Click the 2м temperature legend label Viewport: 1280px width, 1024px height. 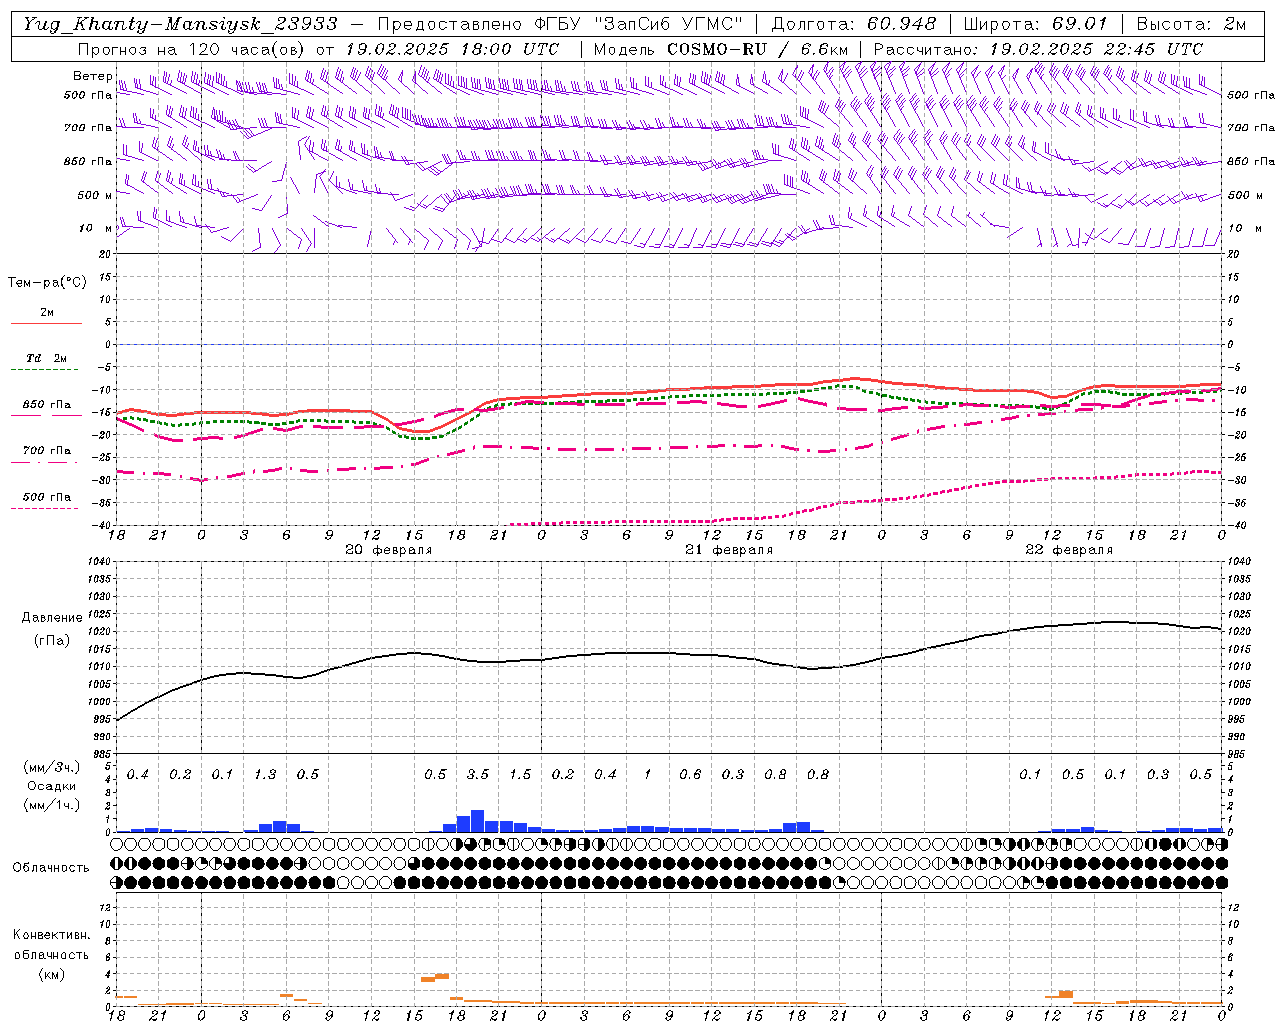click(47, 312)
